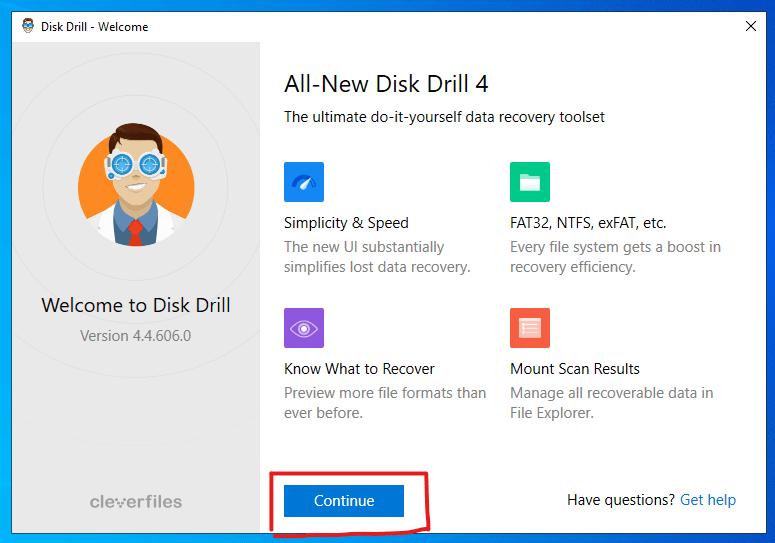Image resolution: width=775 pixels, height=543 pixels.
Task: Click the "FAT32, NTFS, exFAT, etc." heading
Action: (x=588, y=223)
